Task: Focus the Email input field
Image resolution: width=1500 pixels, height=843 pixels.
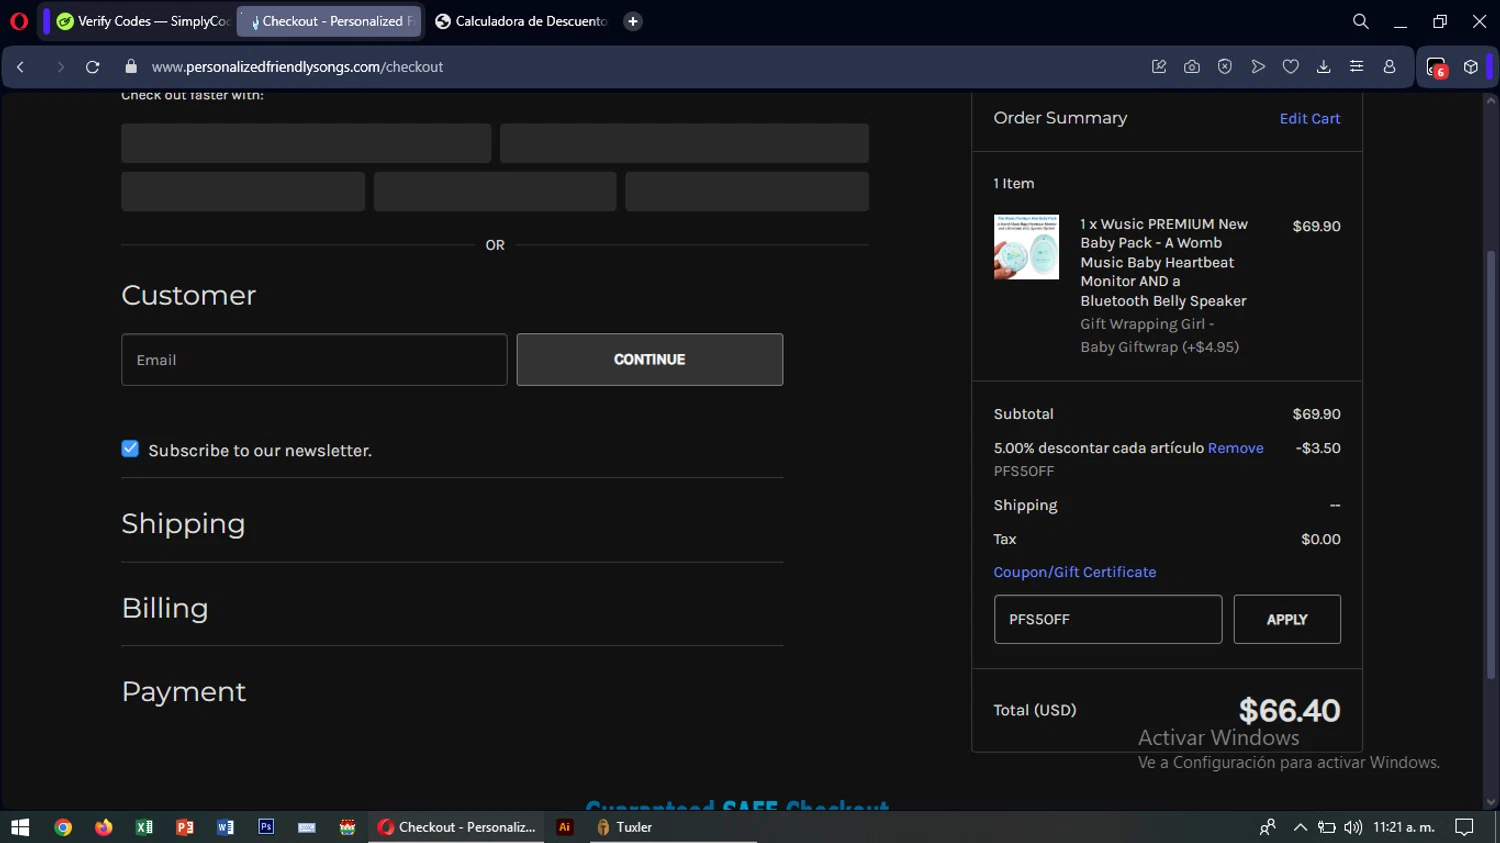Action: pyautogui.click(x=314, y=359)
